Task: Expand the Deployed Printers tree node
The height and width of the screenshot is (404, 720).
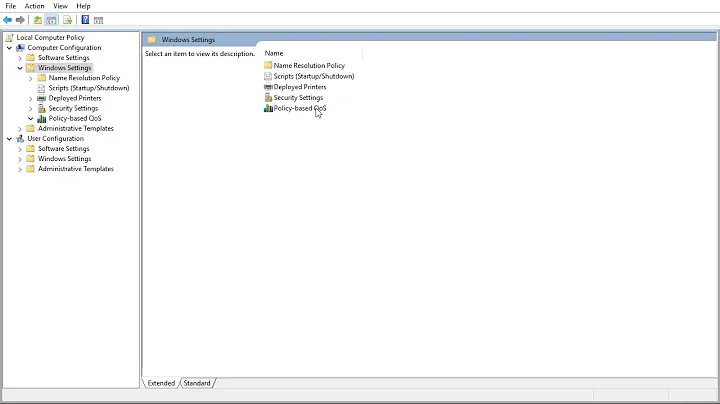Action: pyautogui.click(x=30, y=99)
